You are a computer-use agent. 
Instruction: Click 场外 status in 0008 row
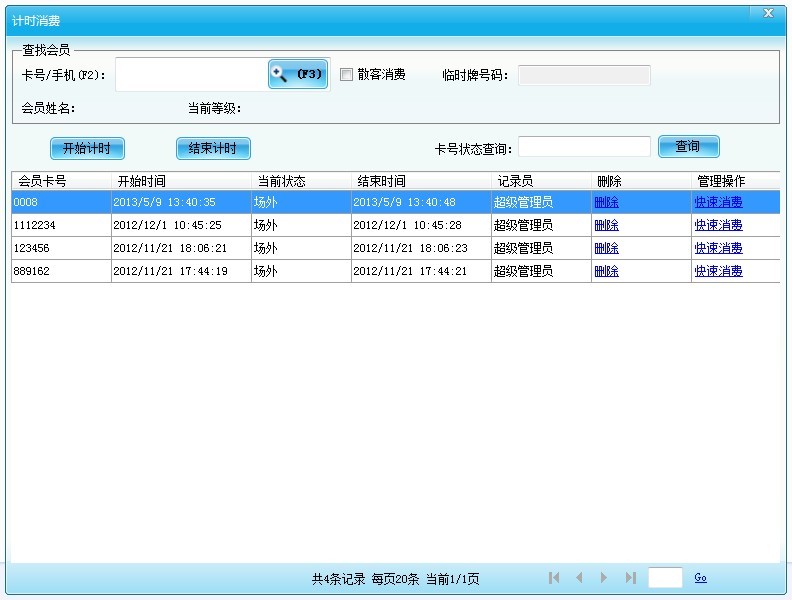[x=266, y=202]
